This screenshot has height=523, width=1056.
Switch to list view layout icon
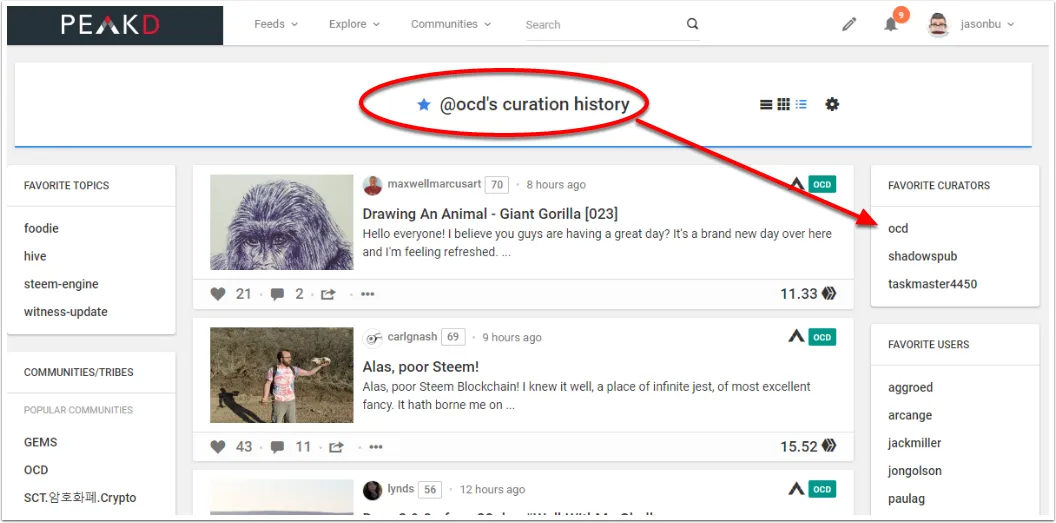coord(766,104)
